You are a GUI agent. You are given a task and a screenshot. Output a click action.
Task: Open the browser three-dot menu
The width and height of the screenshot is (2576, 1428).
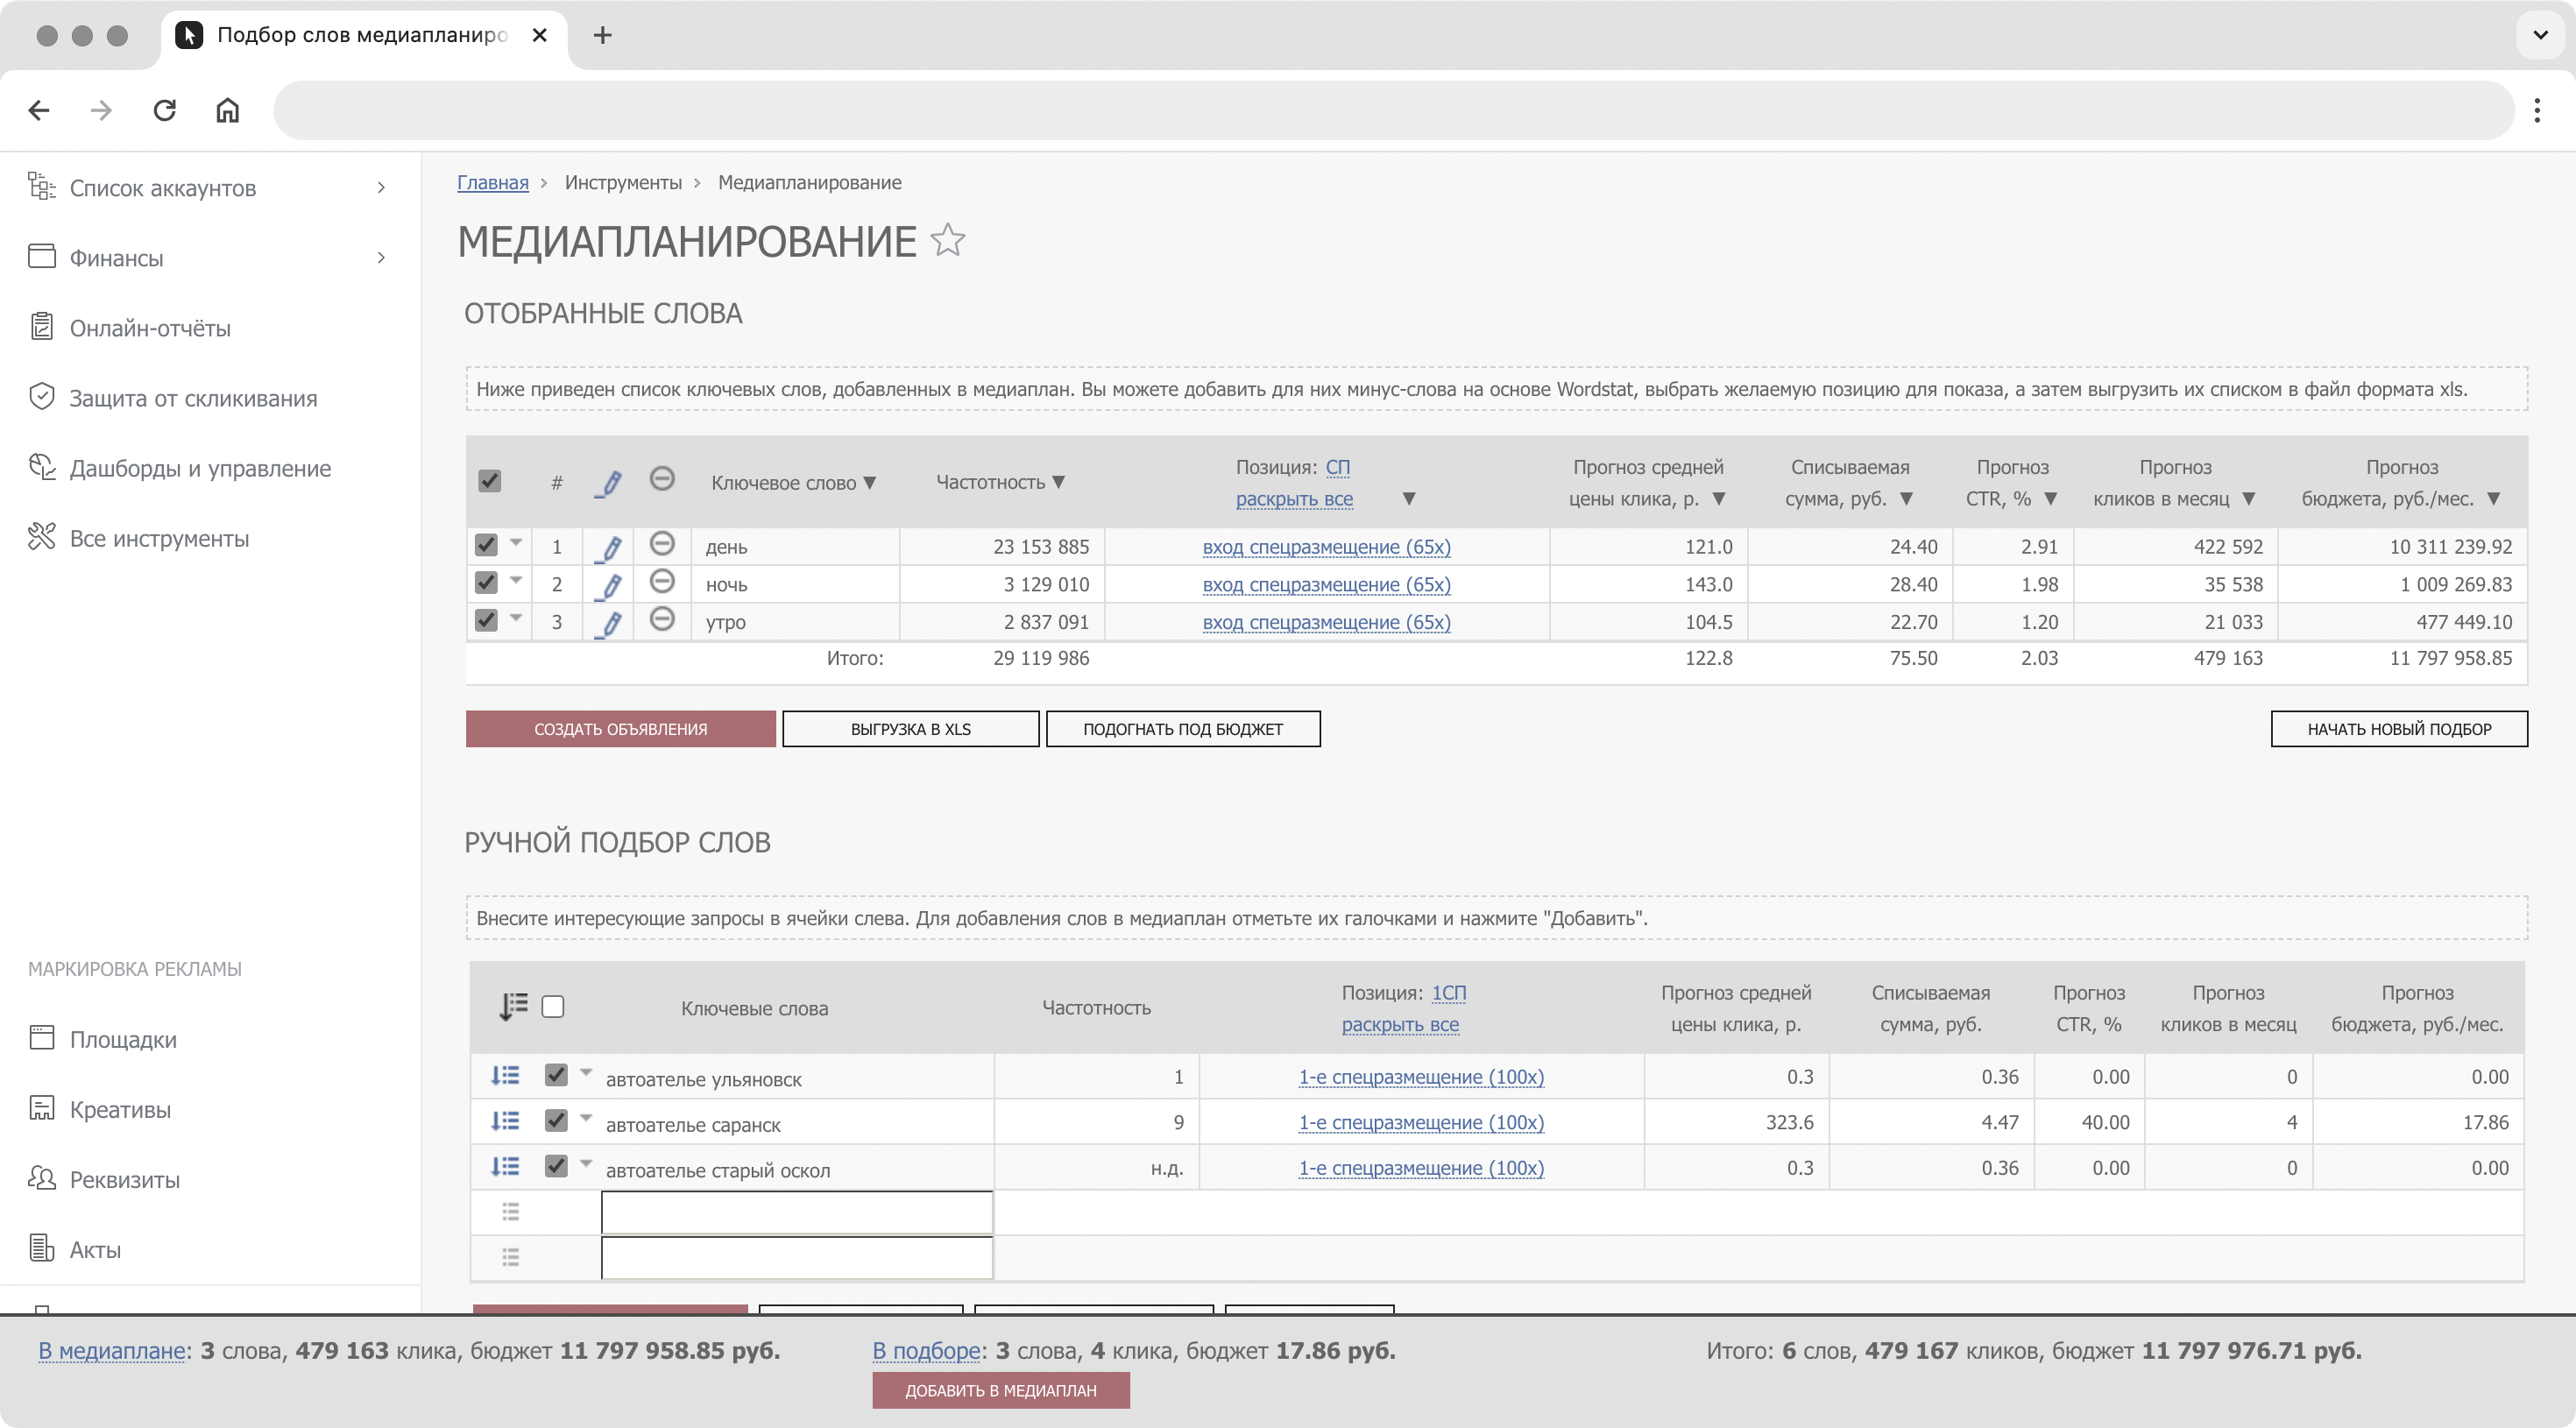point(2537,110)
